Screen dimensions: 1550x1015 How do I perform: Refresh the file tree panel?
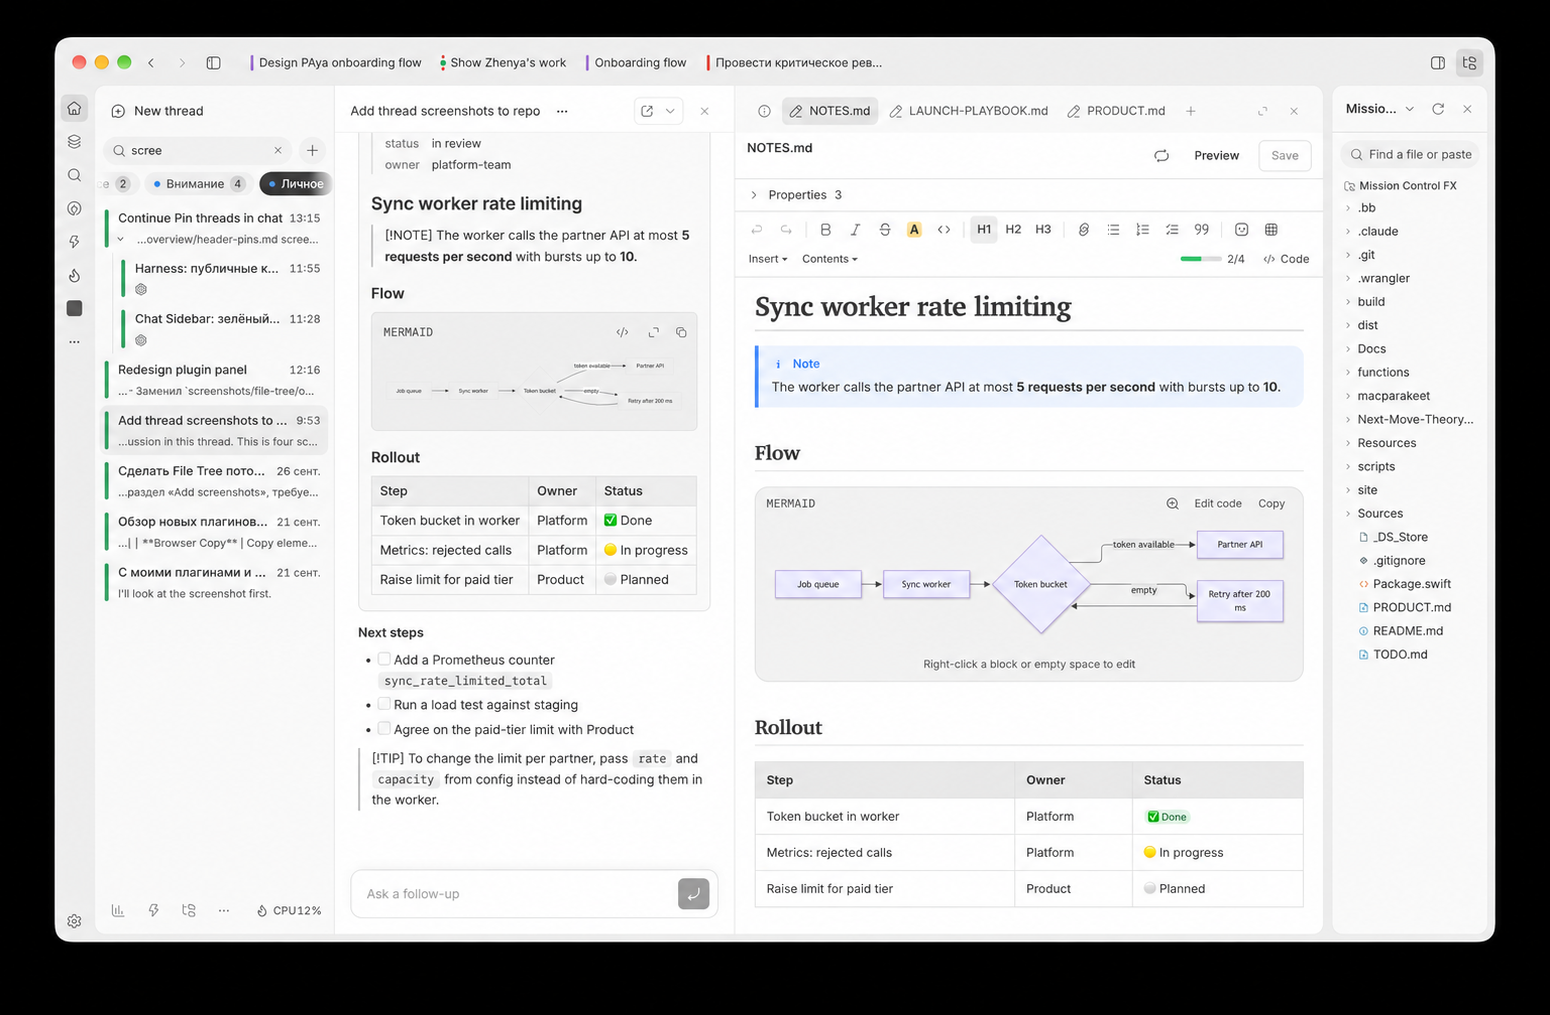(1438, 109)
